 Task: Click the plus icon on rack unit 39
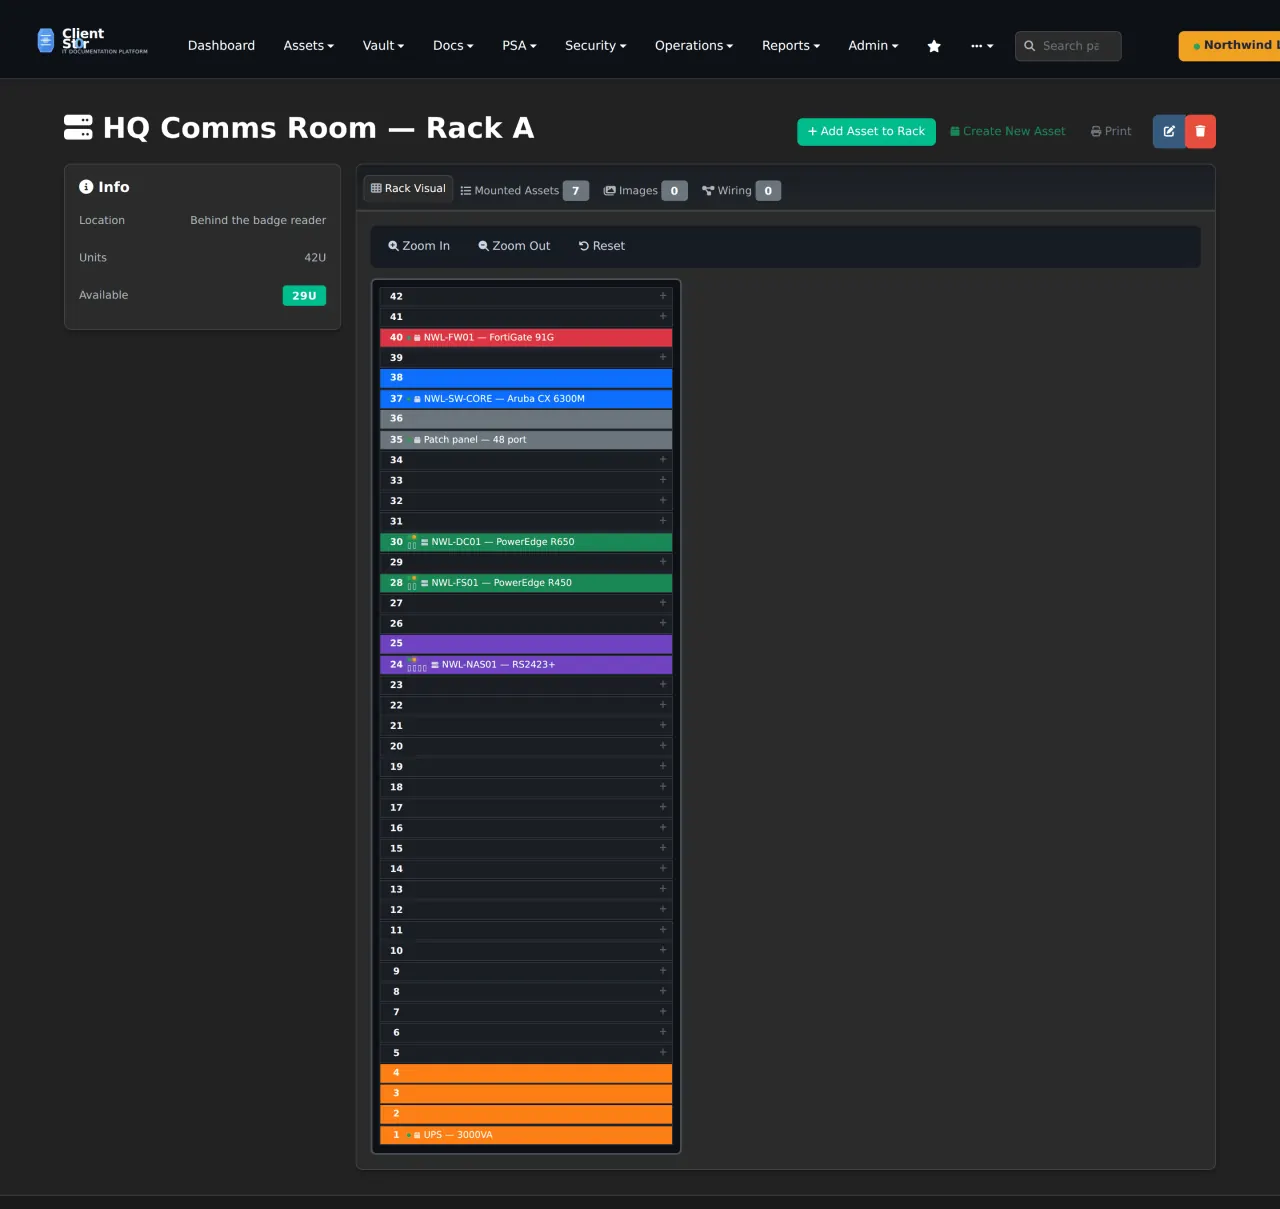[663, 357]
